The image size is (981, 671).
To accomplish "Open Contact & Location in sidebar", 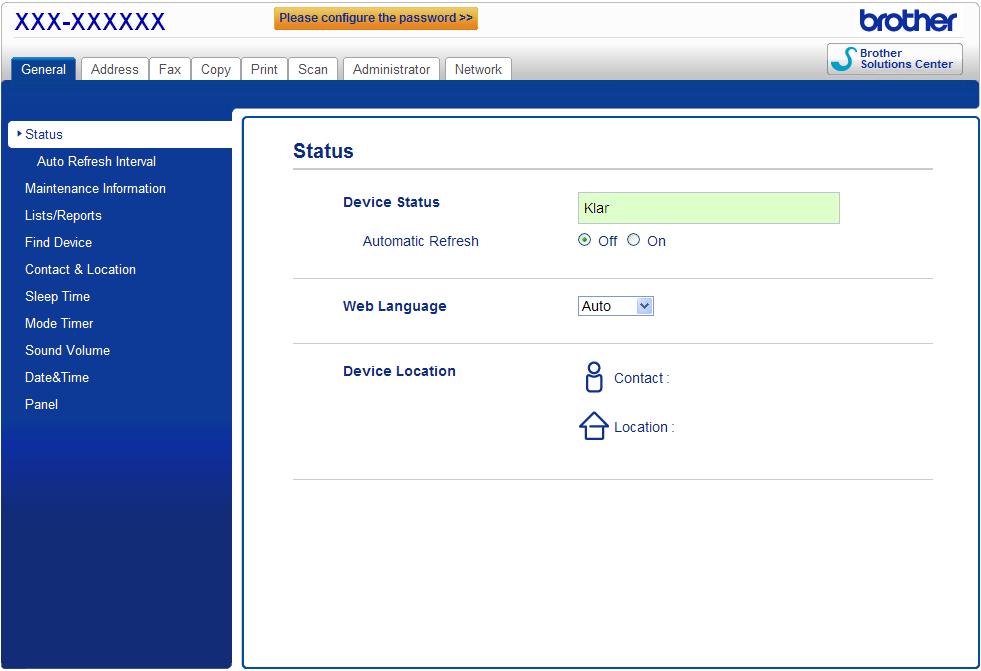I will tap(80, 269).
